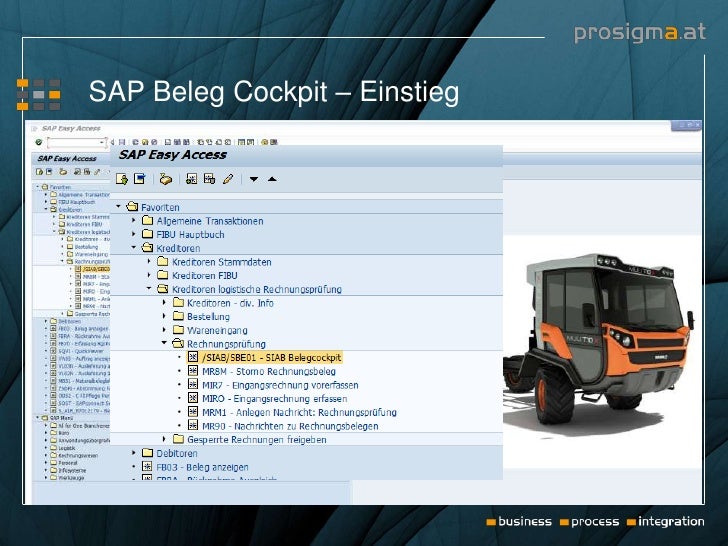Screen dimensions: 728x546
Task: Move favorite down with the down arrow in the enlarged toolbar
Action: [x=254, y=179]
